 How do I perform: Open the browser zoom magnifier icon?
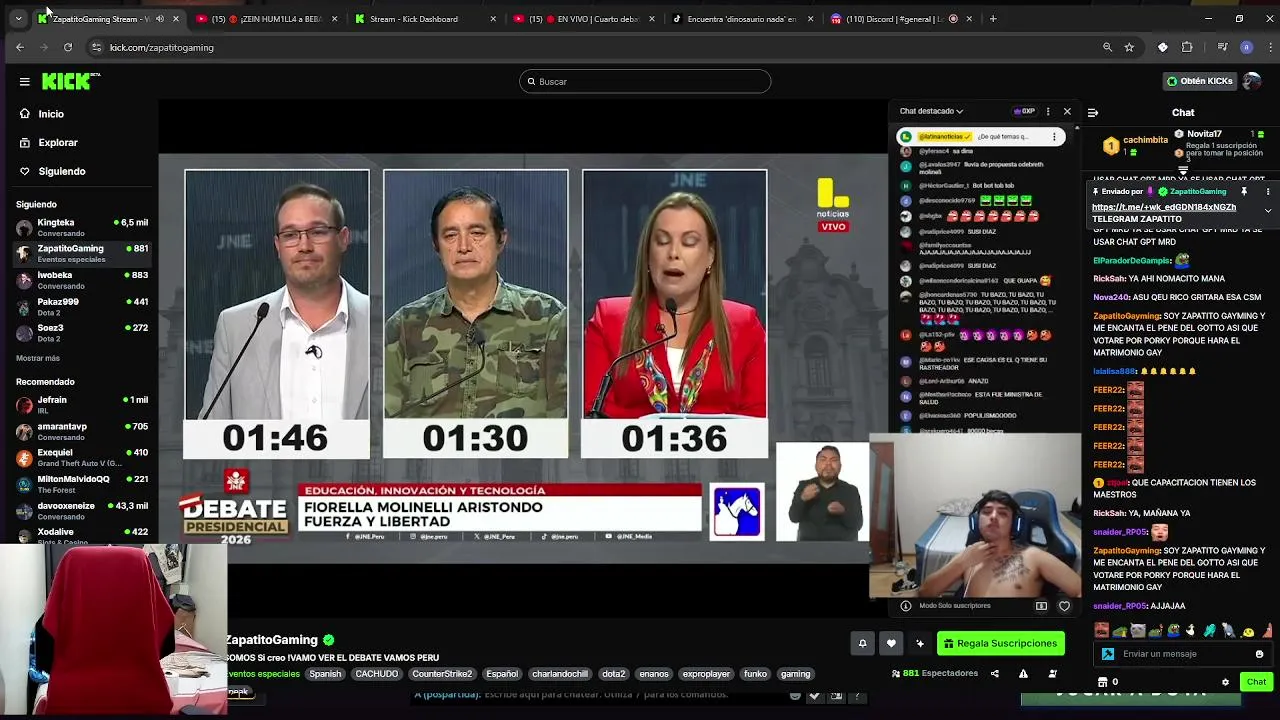(1107, 47)
